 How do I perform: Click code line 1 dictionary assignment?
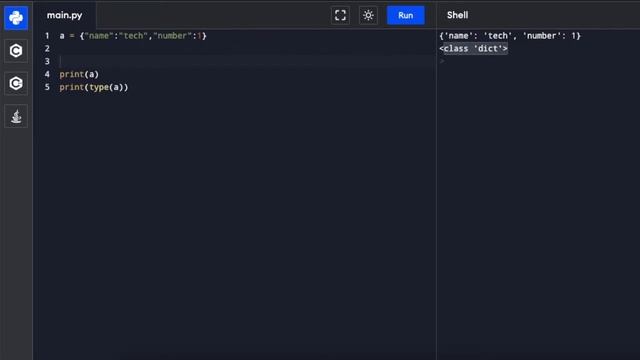coord(133,36)
